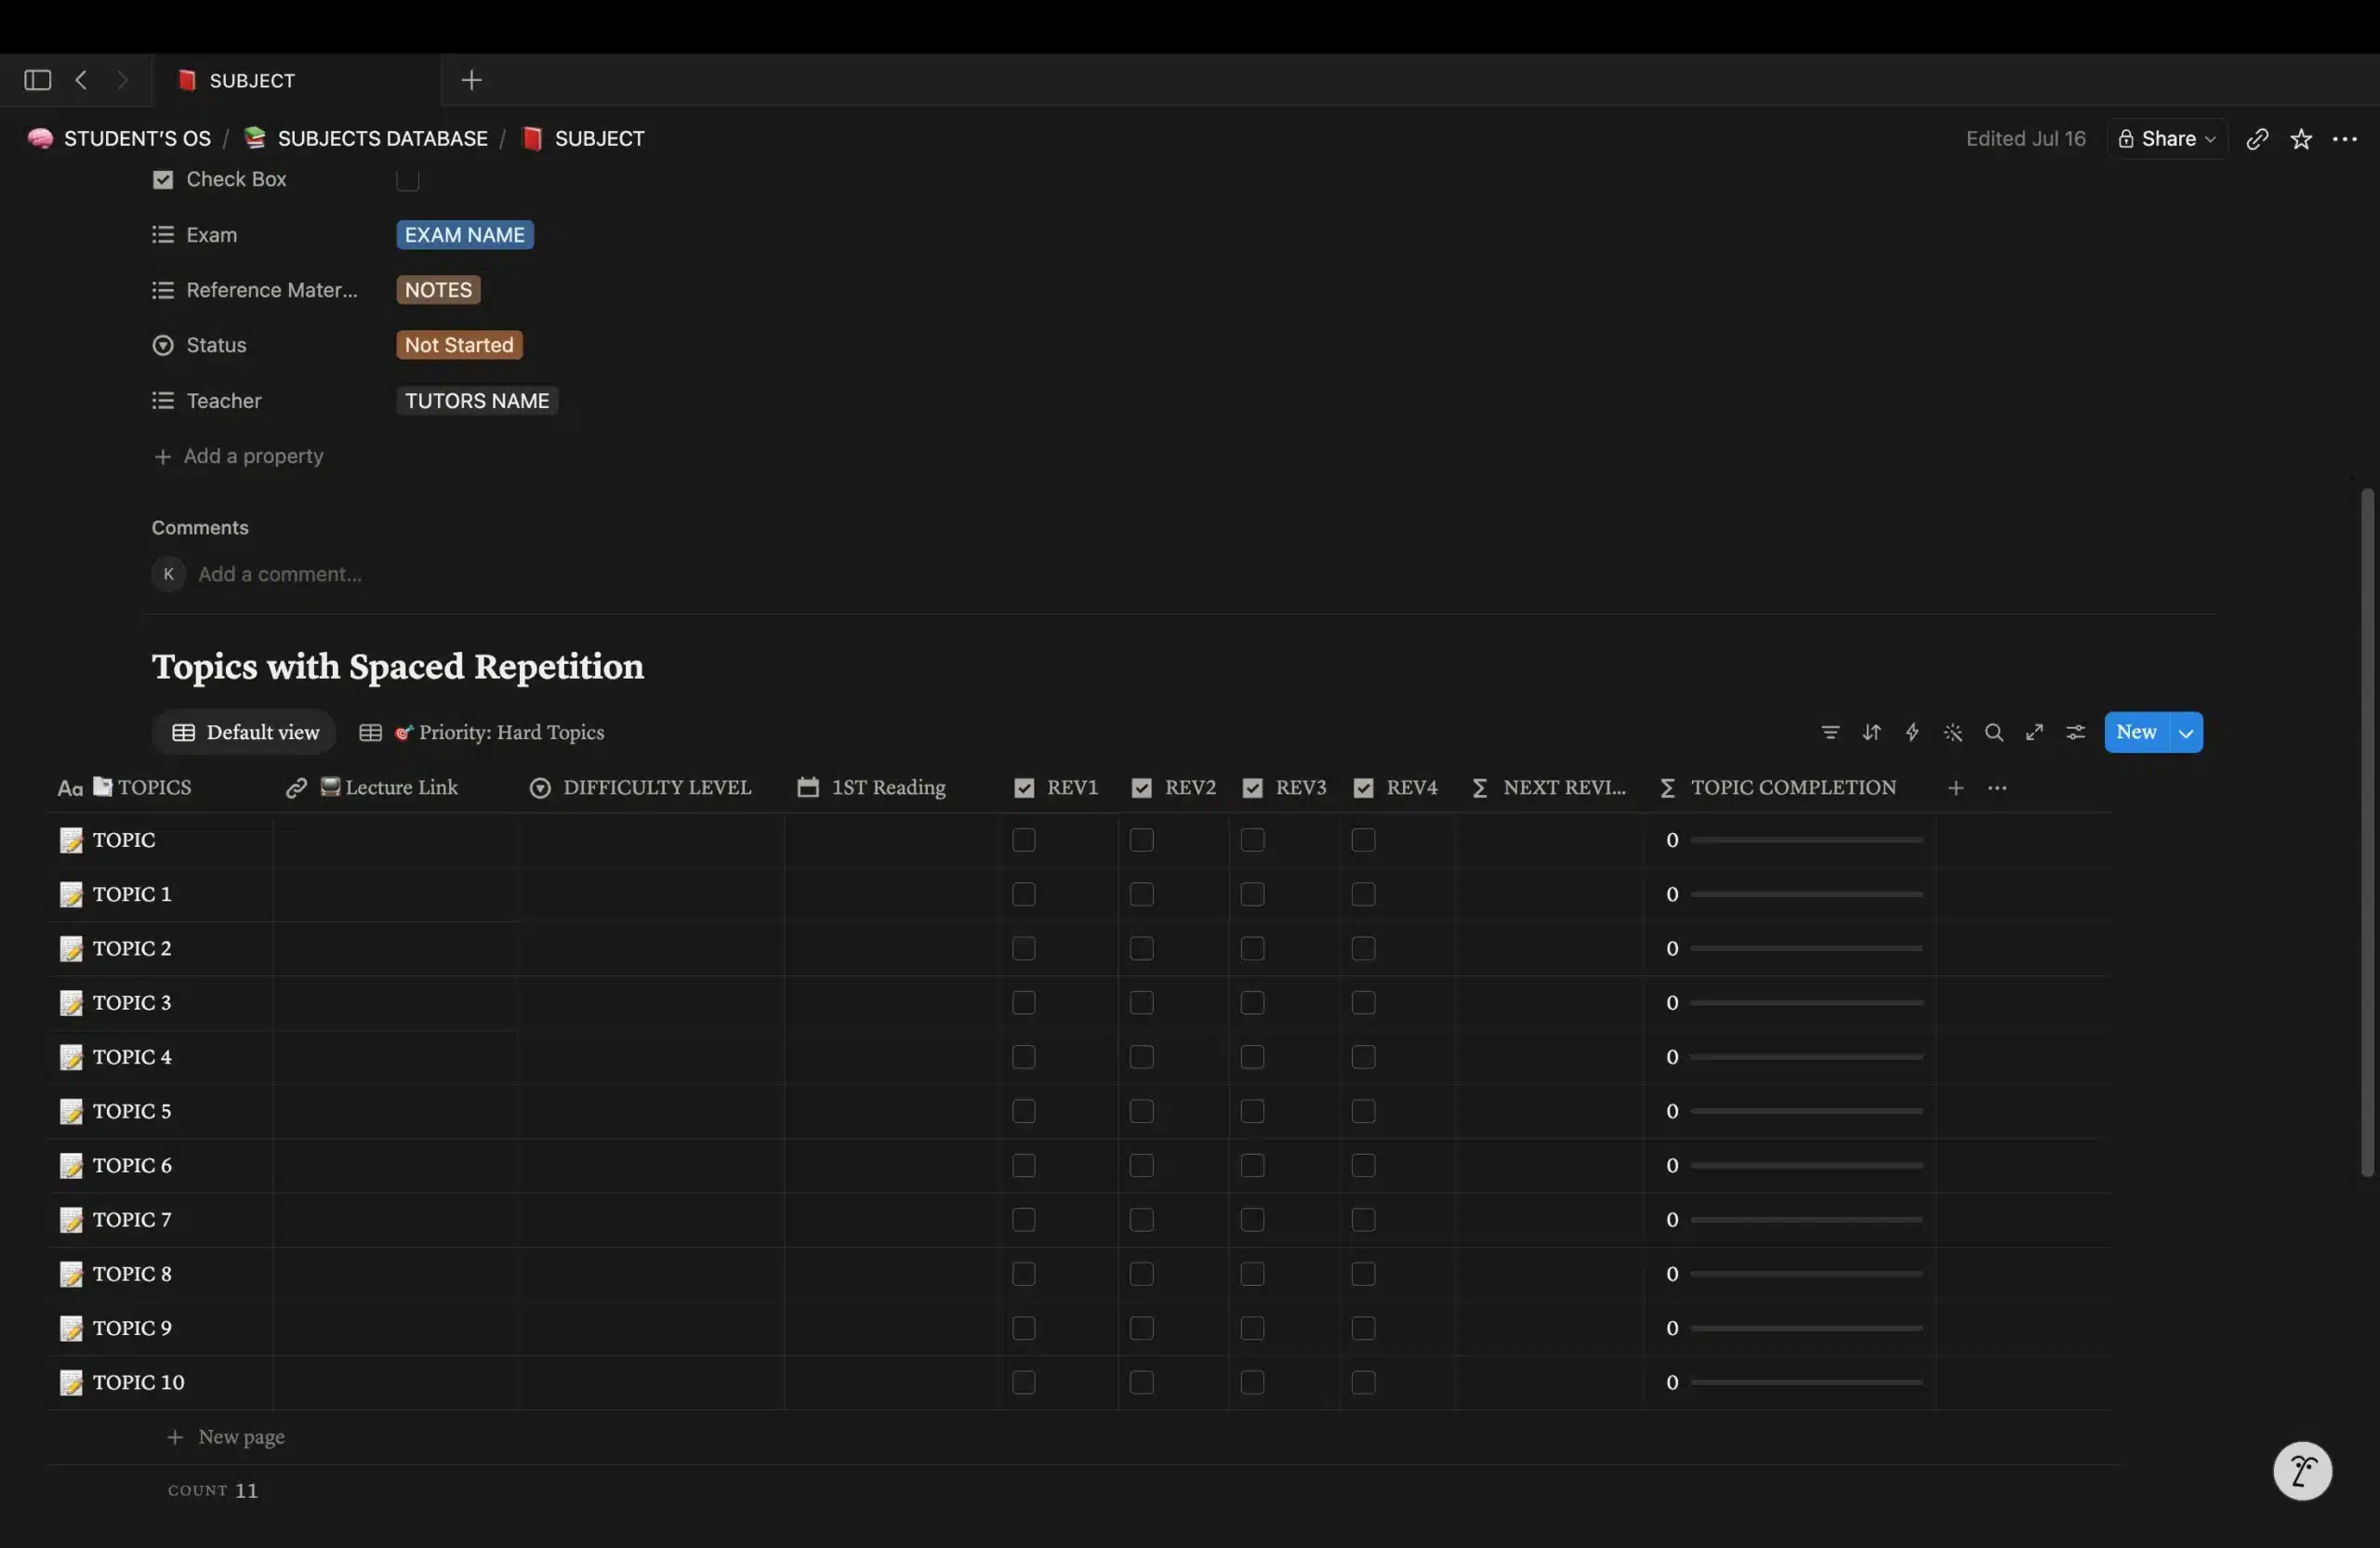
Task: Click the AI sparkle icon in toolbar
Action: coord(1953,733)
